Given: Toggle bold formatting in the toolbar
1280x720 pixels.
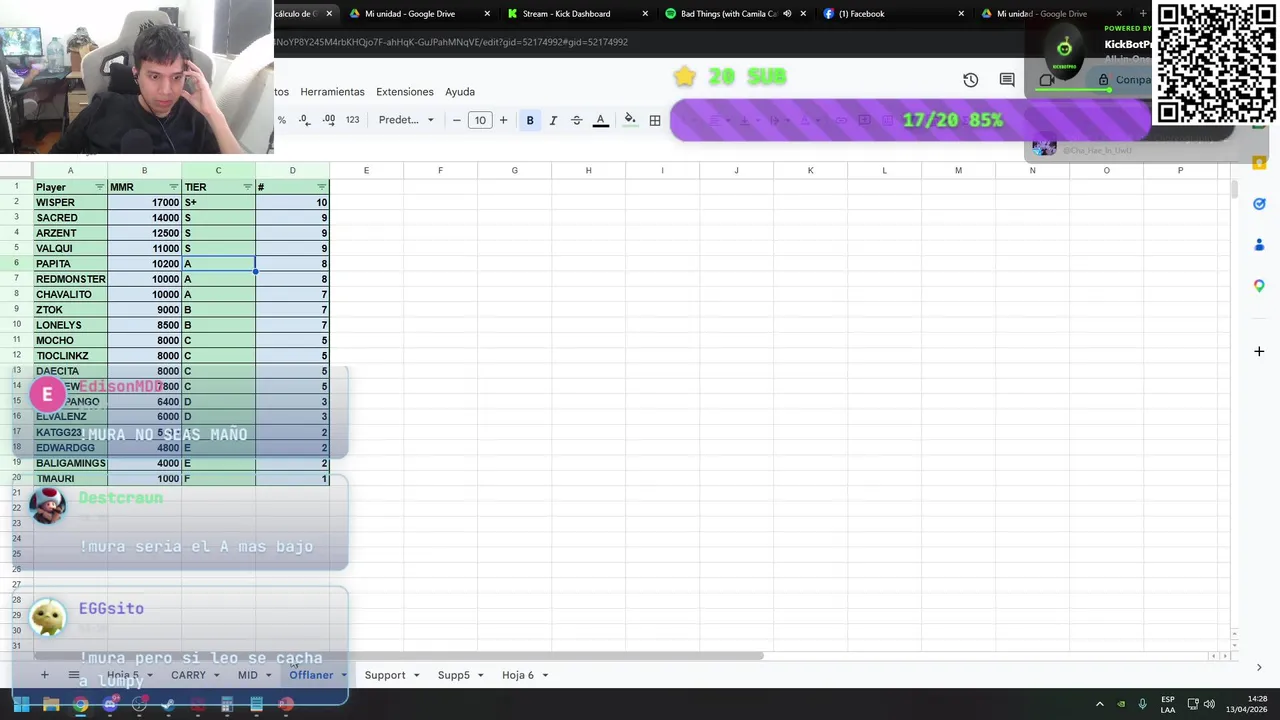Looking at the screenshot, I should pos(530,120).
